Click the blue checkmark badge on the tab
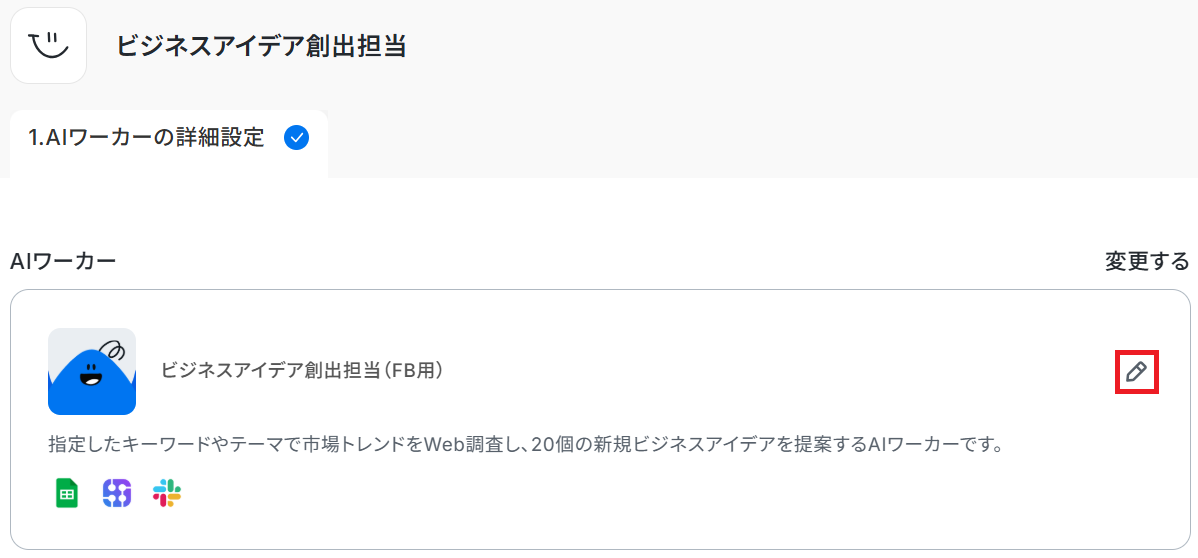Image resolution: width=1198 pixels, height=558 pixels. 296,138
